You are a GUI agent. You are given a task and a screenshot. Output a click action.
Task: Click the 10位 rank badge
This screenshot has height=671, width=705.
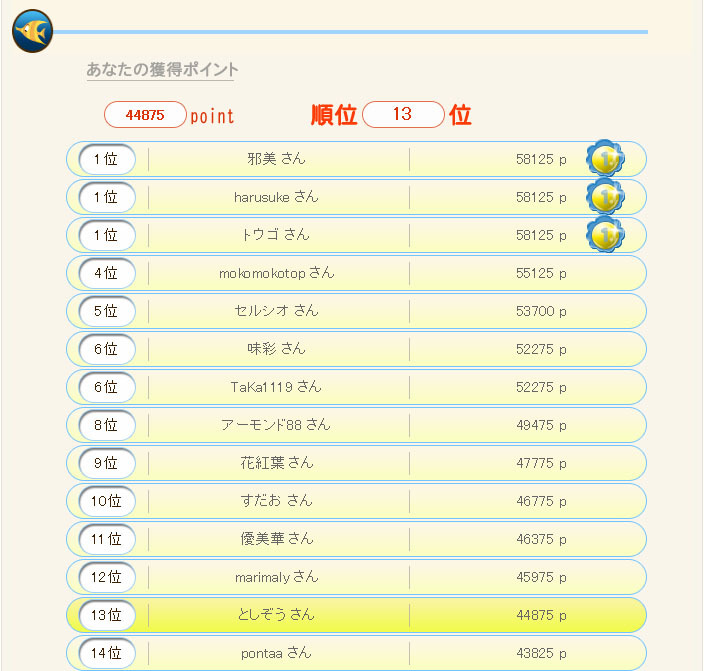(106, 501)
